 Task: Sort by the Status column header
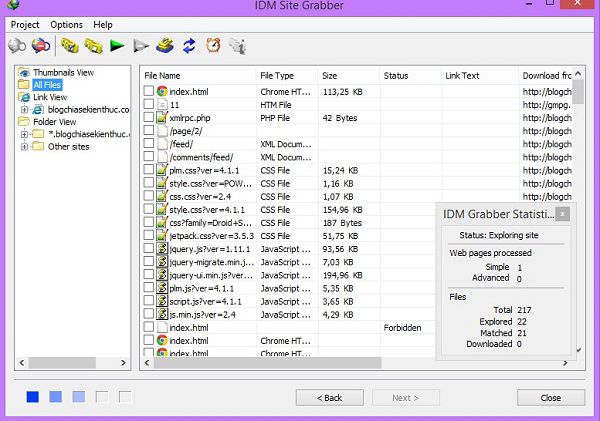tap(411, 75)
